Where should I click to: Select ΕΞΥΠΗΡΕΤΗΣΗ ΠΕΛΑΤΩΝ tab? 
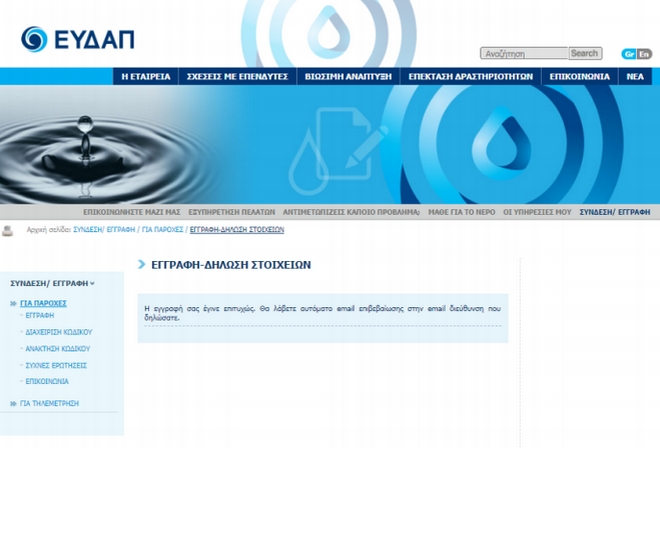[x=231, y=212]
